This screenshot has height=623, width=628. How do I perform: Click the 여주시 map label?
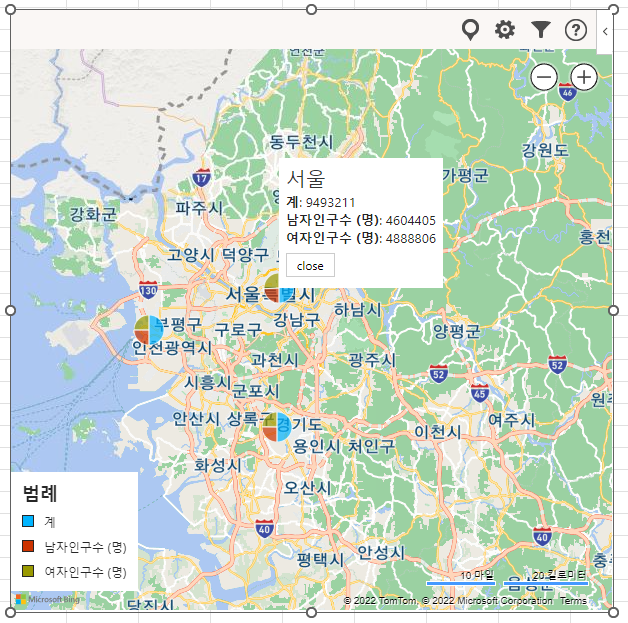tap(512, 420)
